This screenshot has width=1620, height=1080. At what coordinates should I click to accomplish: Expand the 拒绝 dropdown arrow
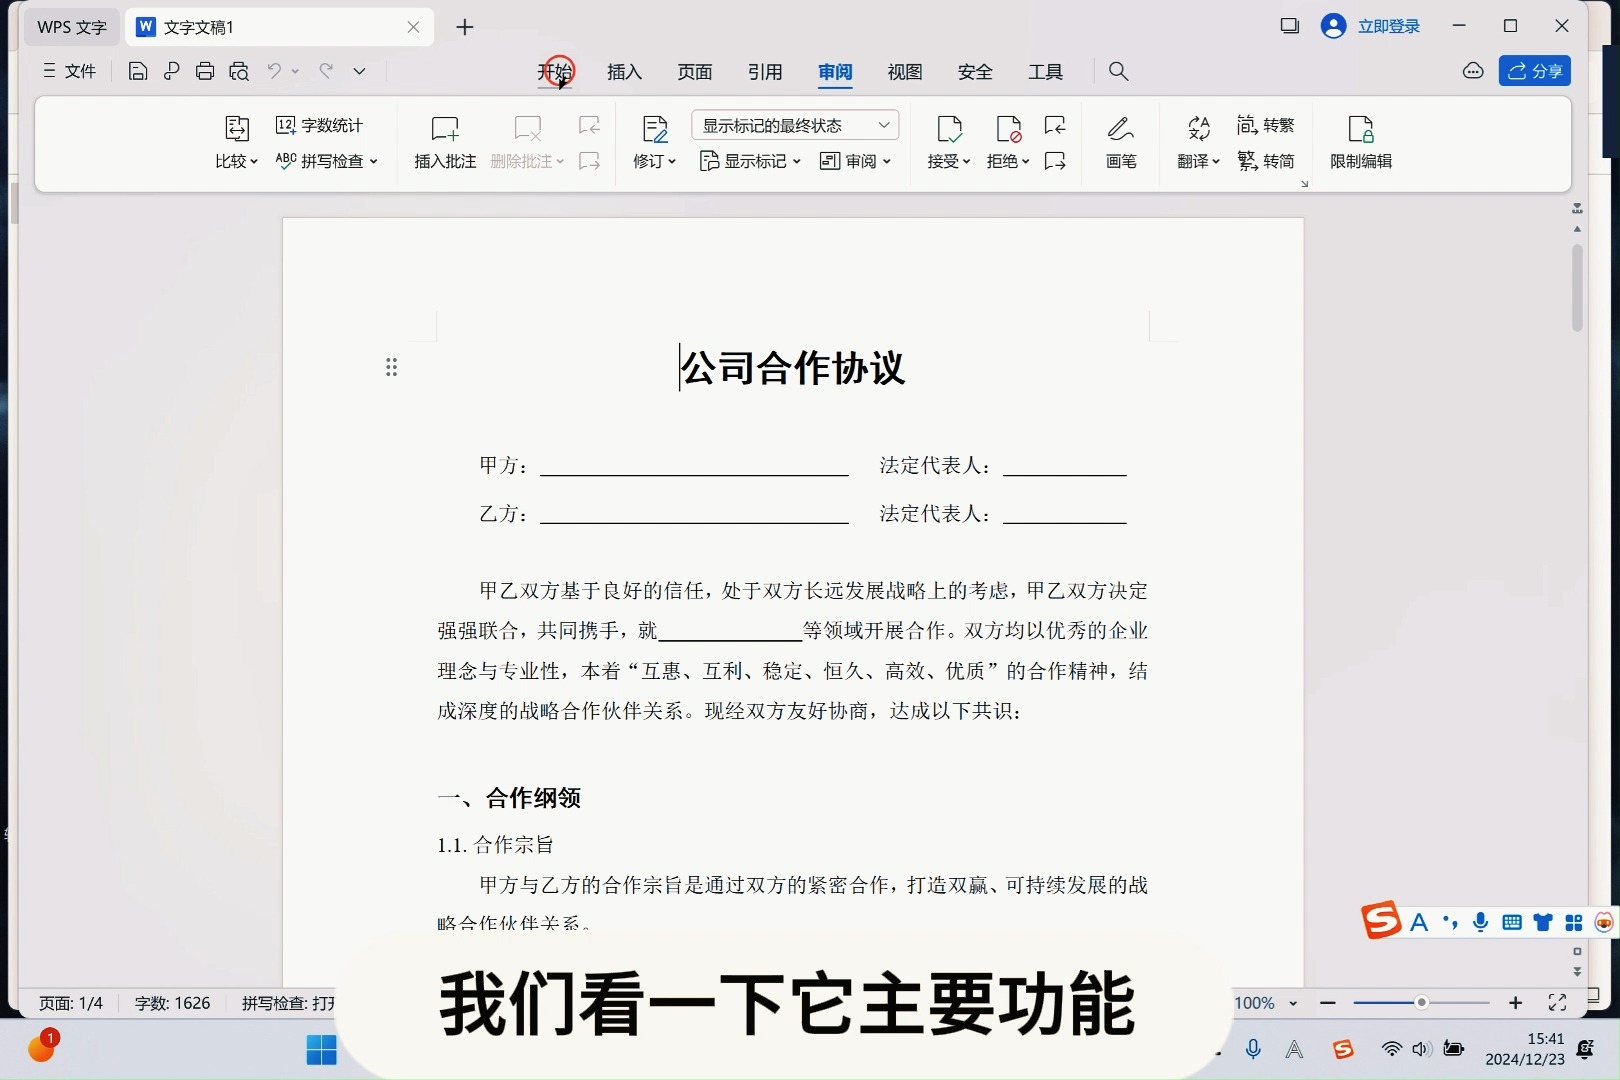click(x=1026, y=162)
